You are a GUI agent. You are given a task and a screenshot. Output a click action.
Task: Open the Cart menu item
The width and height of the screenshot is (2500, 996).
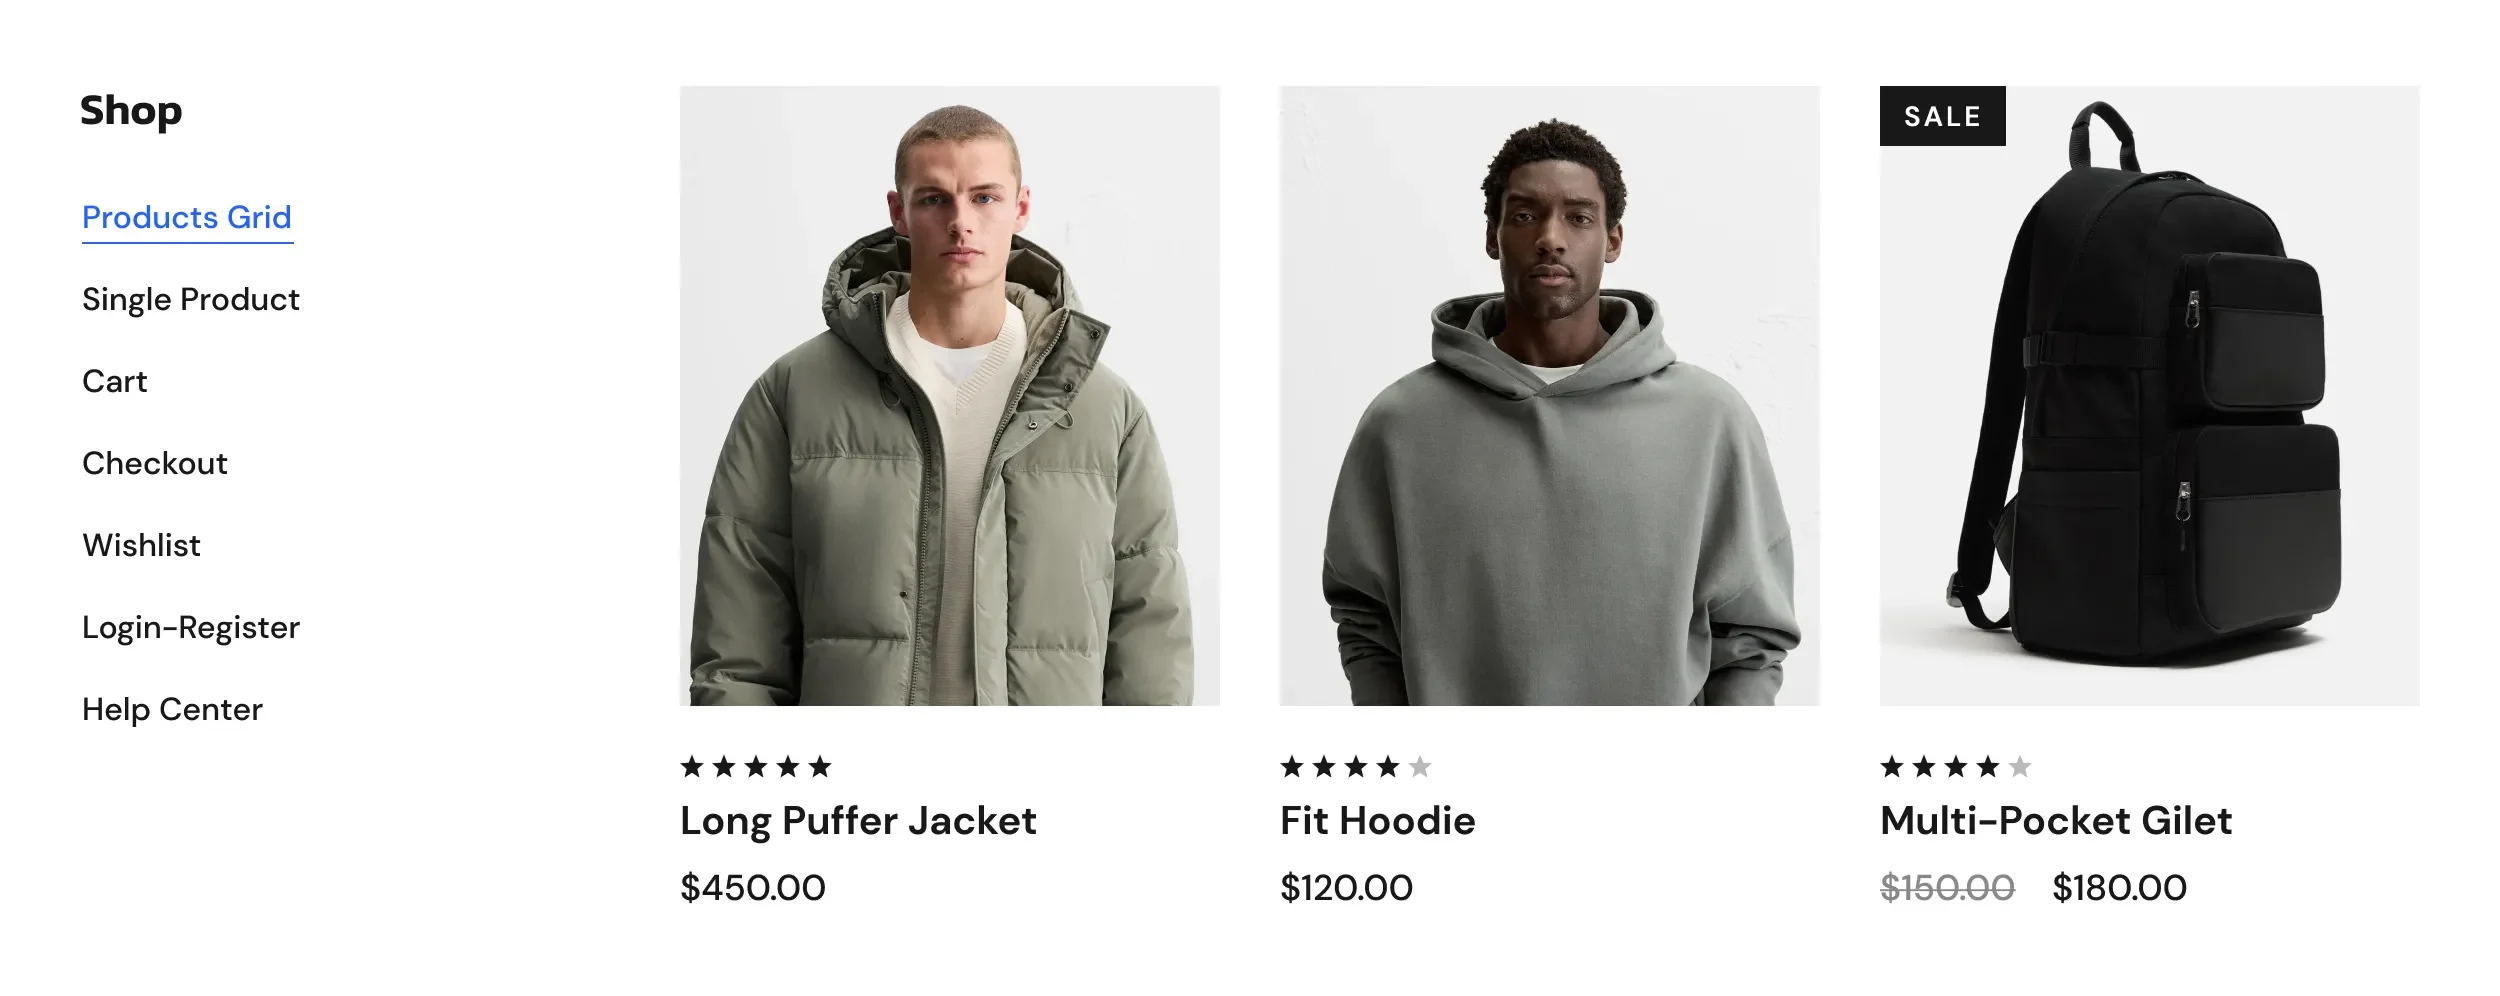tap(114, 381)
